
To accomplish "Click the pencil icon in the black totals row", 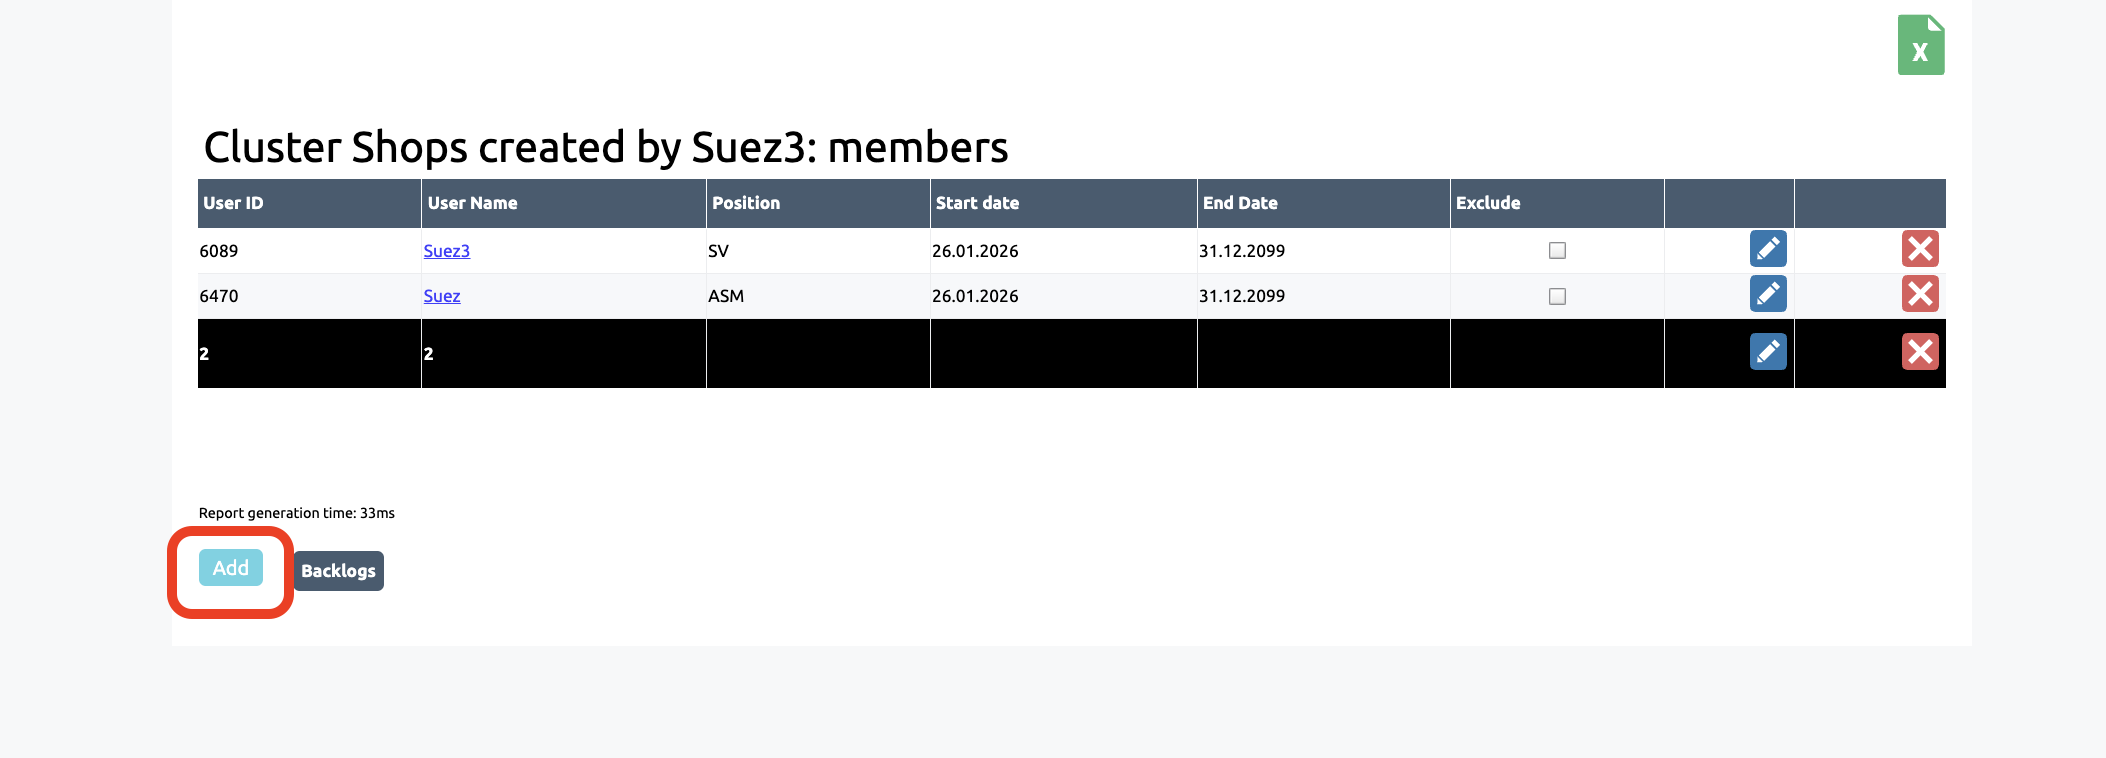I will 1767,352.
